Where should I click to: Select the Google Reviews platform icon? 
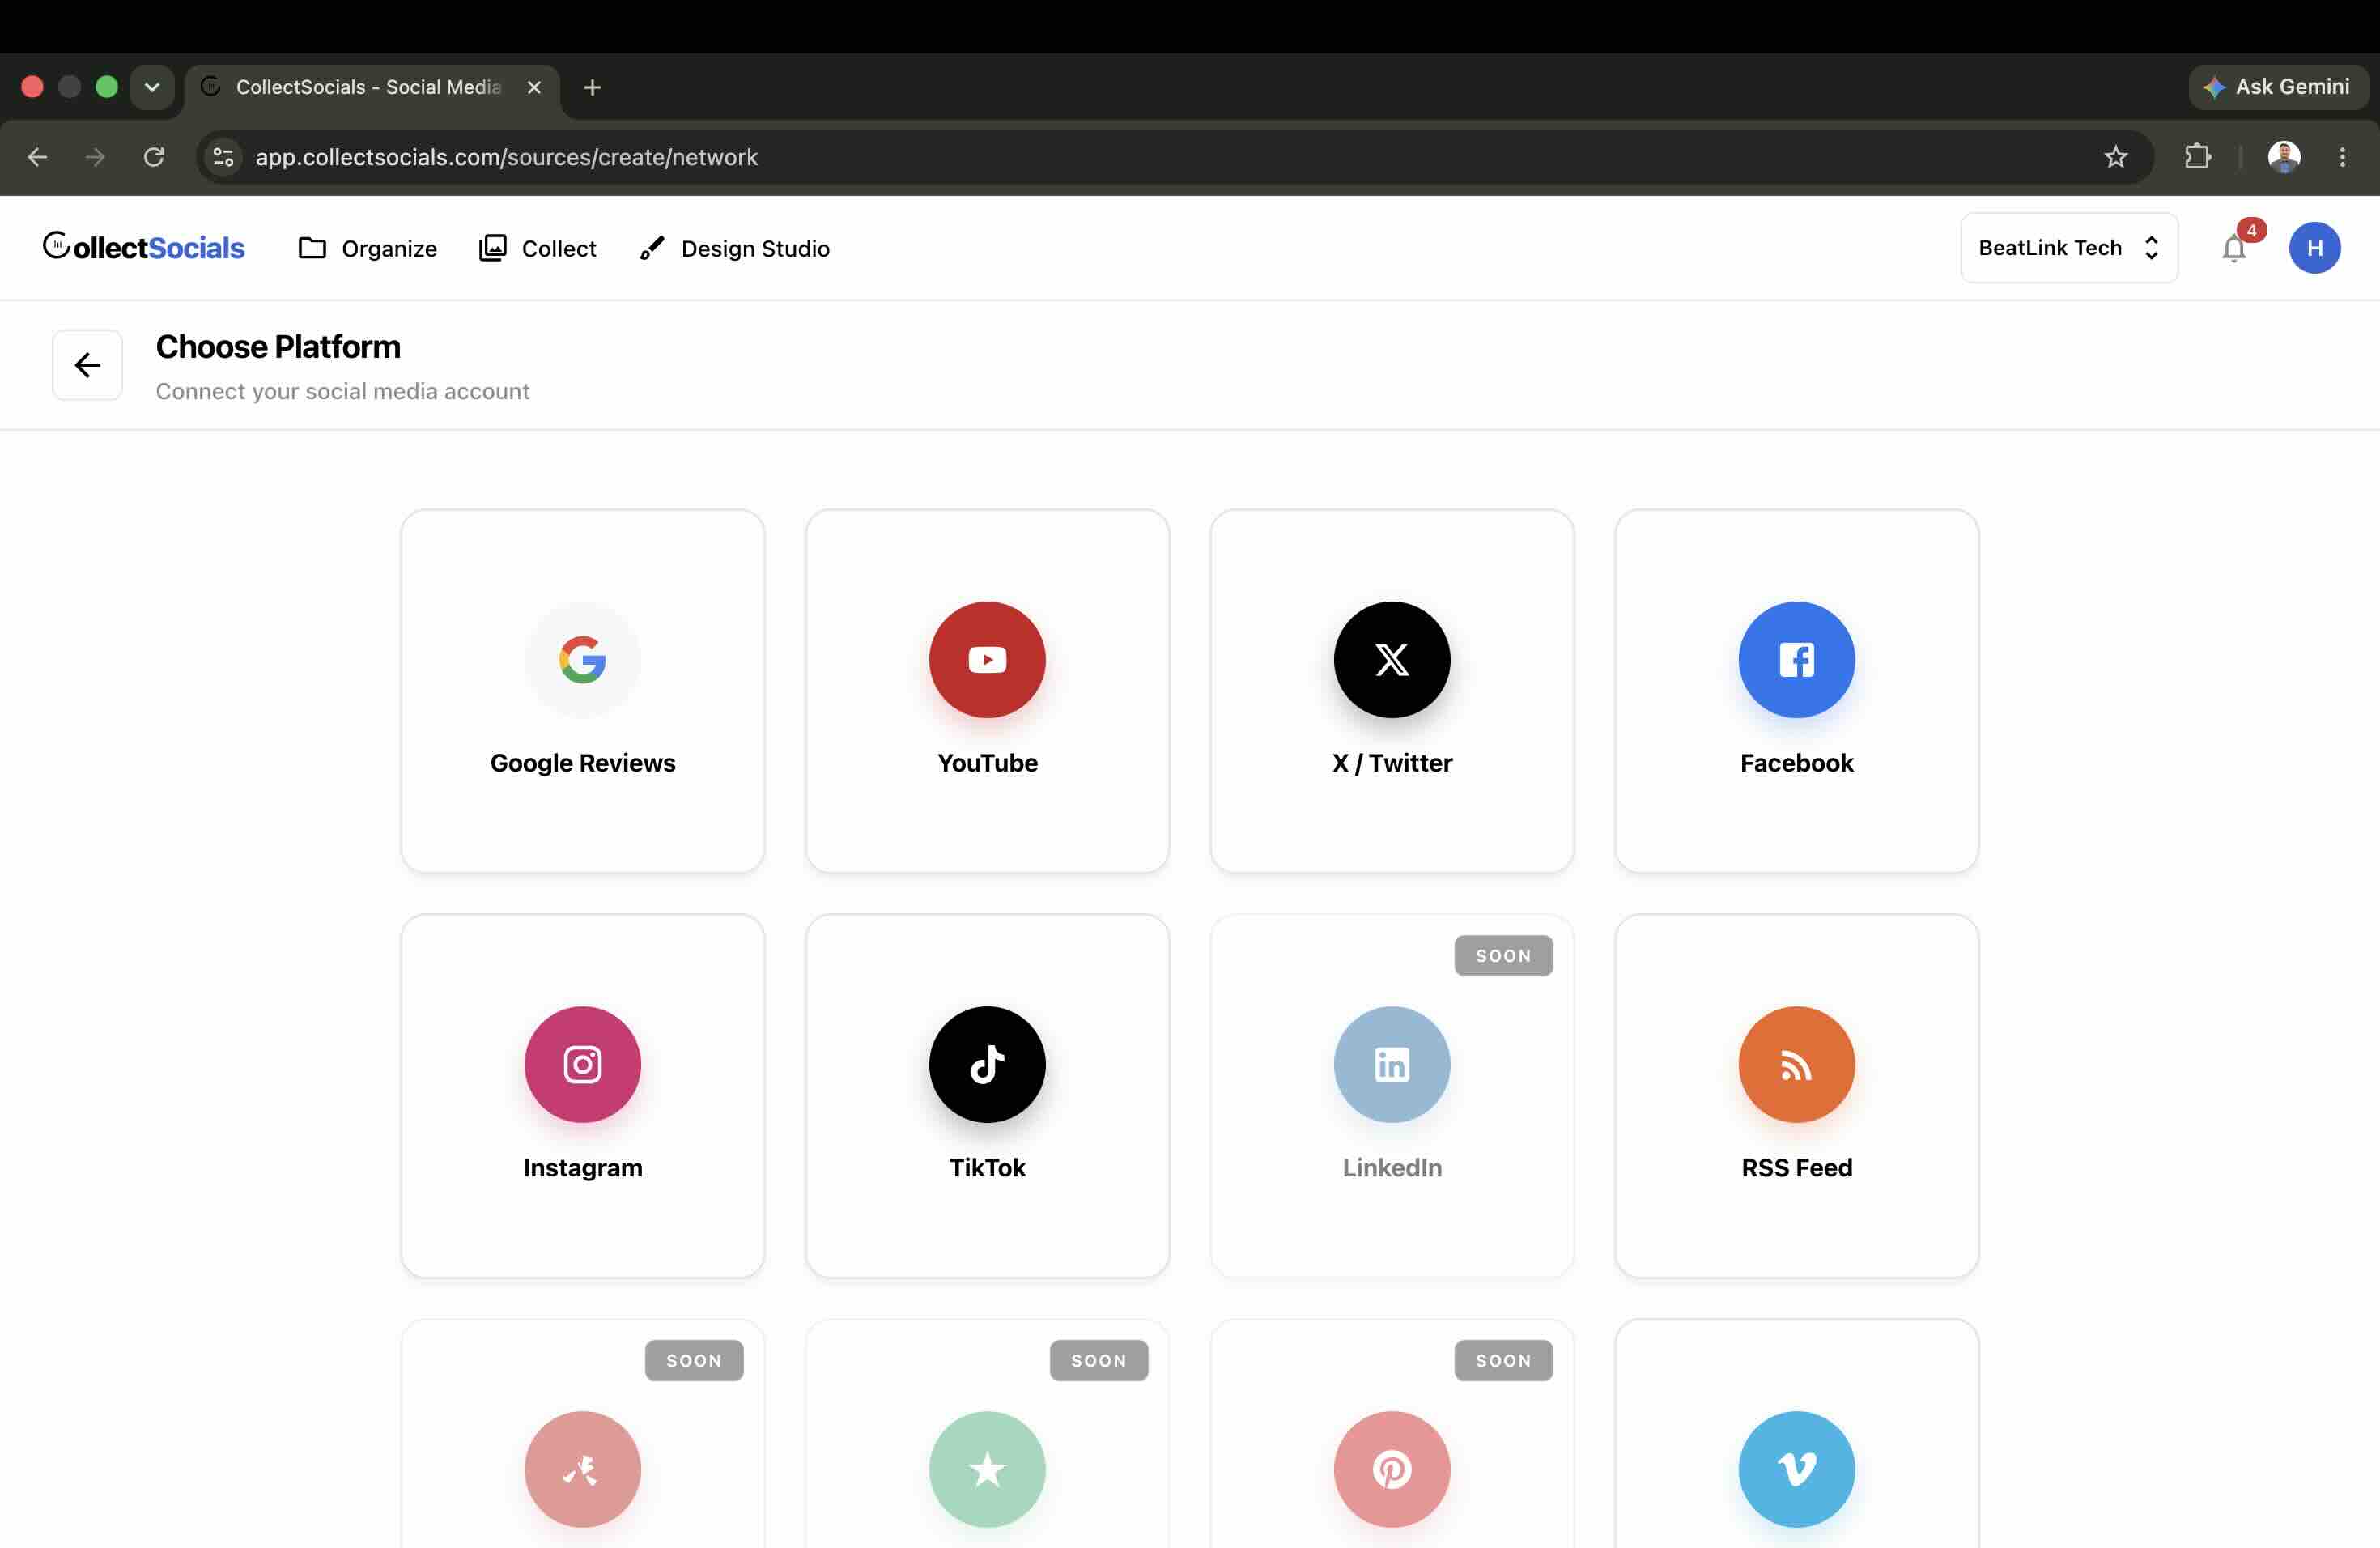tap(582, 660)
